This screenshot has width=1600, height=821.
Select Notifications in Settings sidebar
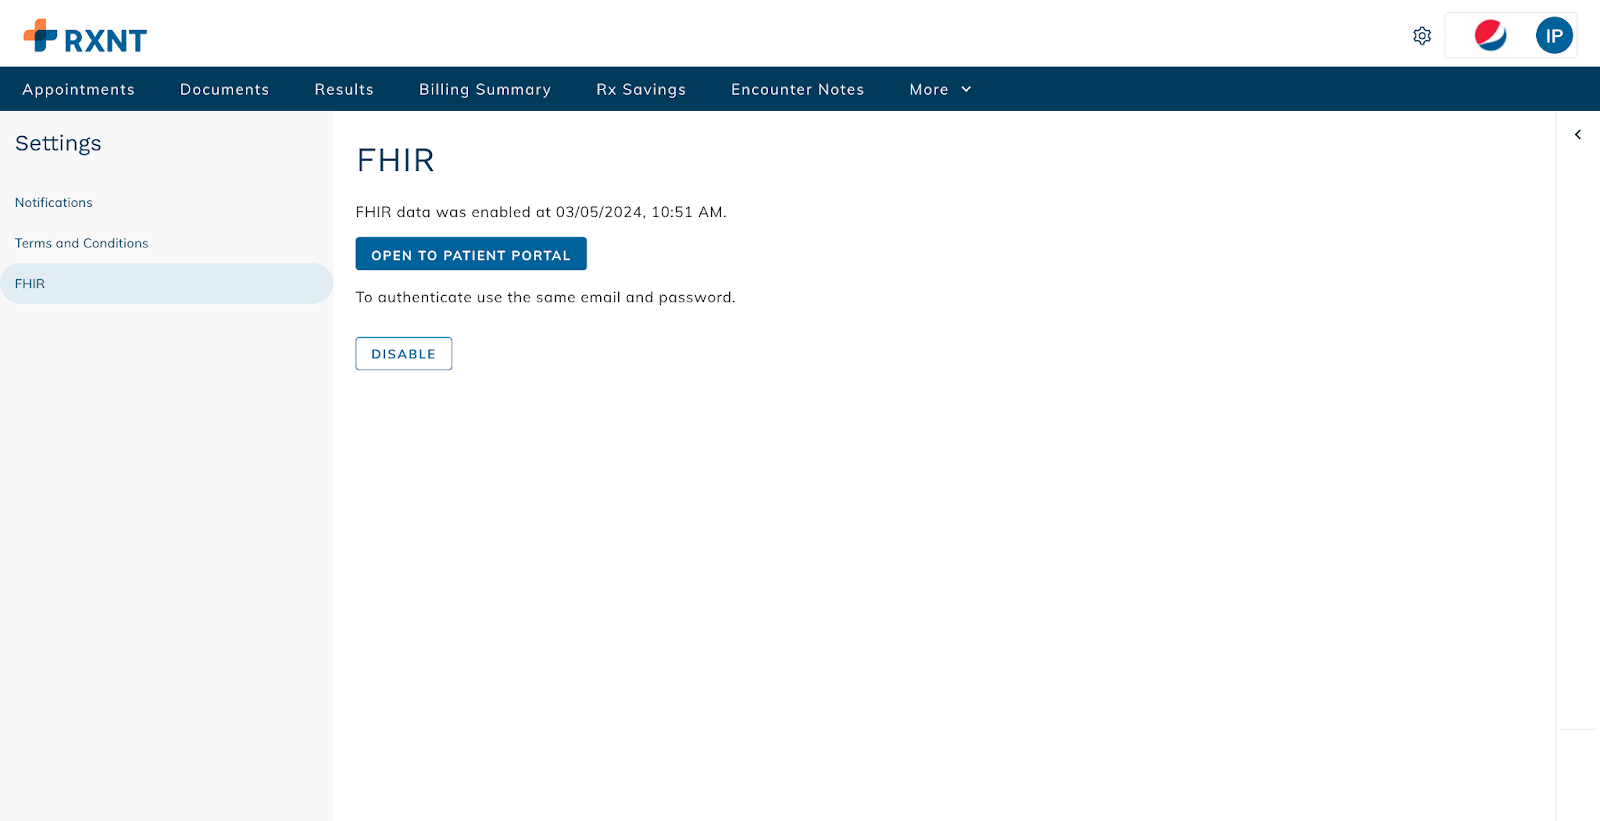(x=54, y=203)
